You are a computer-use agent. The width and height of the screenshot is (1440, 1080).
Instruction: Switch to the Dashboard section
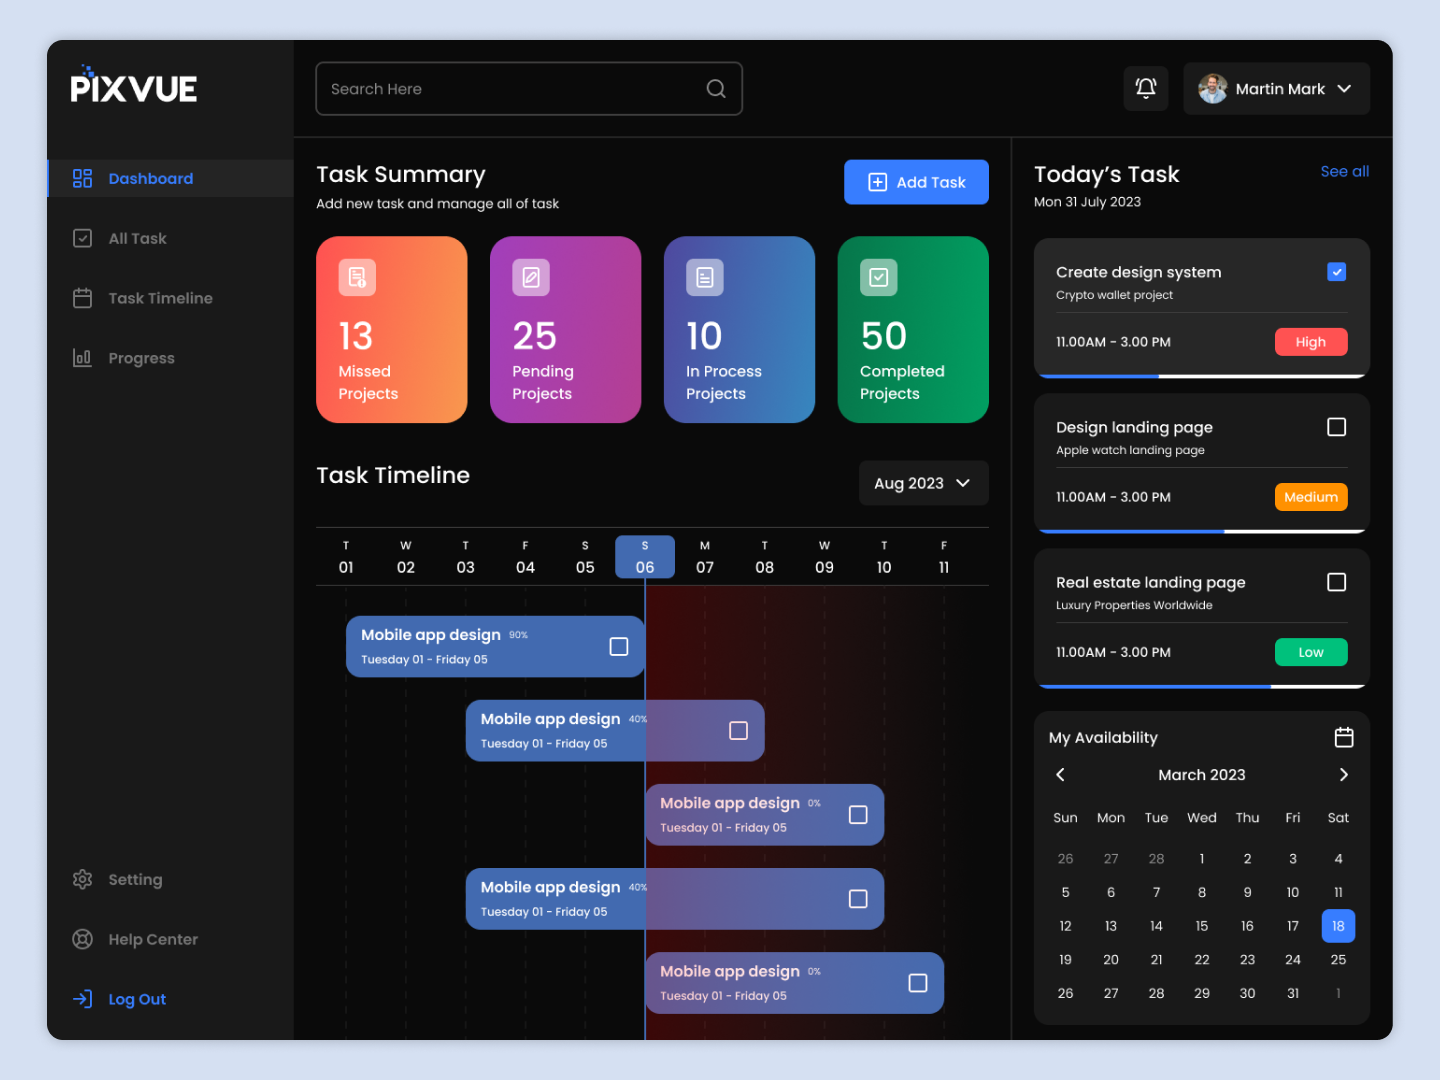(150, 178)
